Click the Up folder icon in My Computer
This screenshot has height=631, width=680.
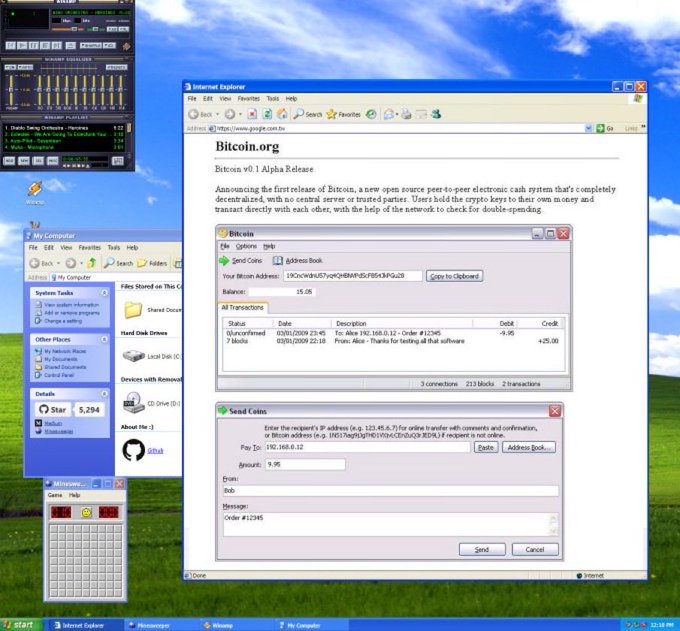(92, 263)
